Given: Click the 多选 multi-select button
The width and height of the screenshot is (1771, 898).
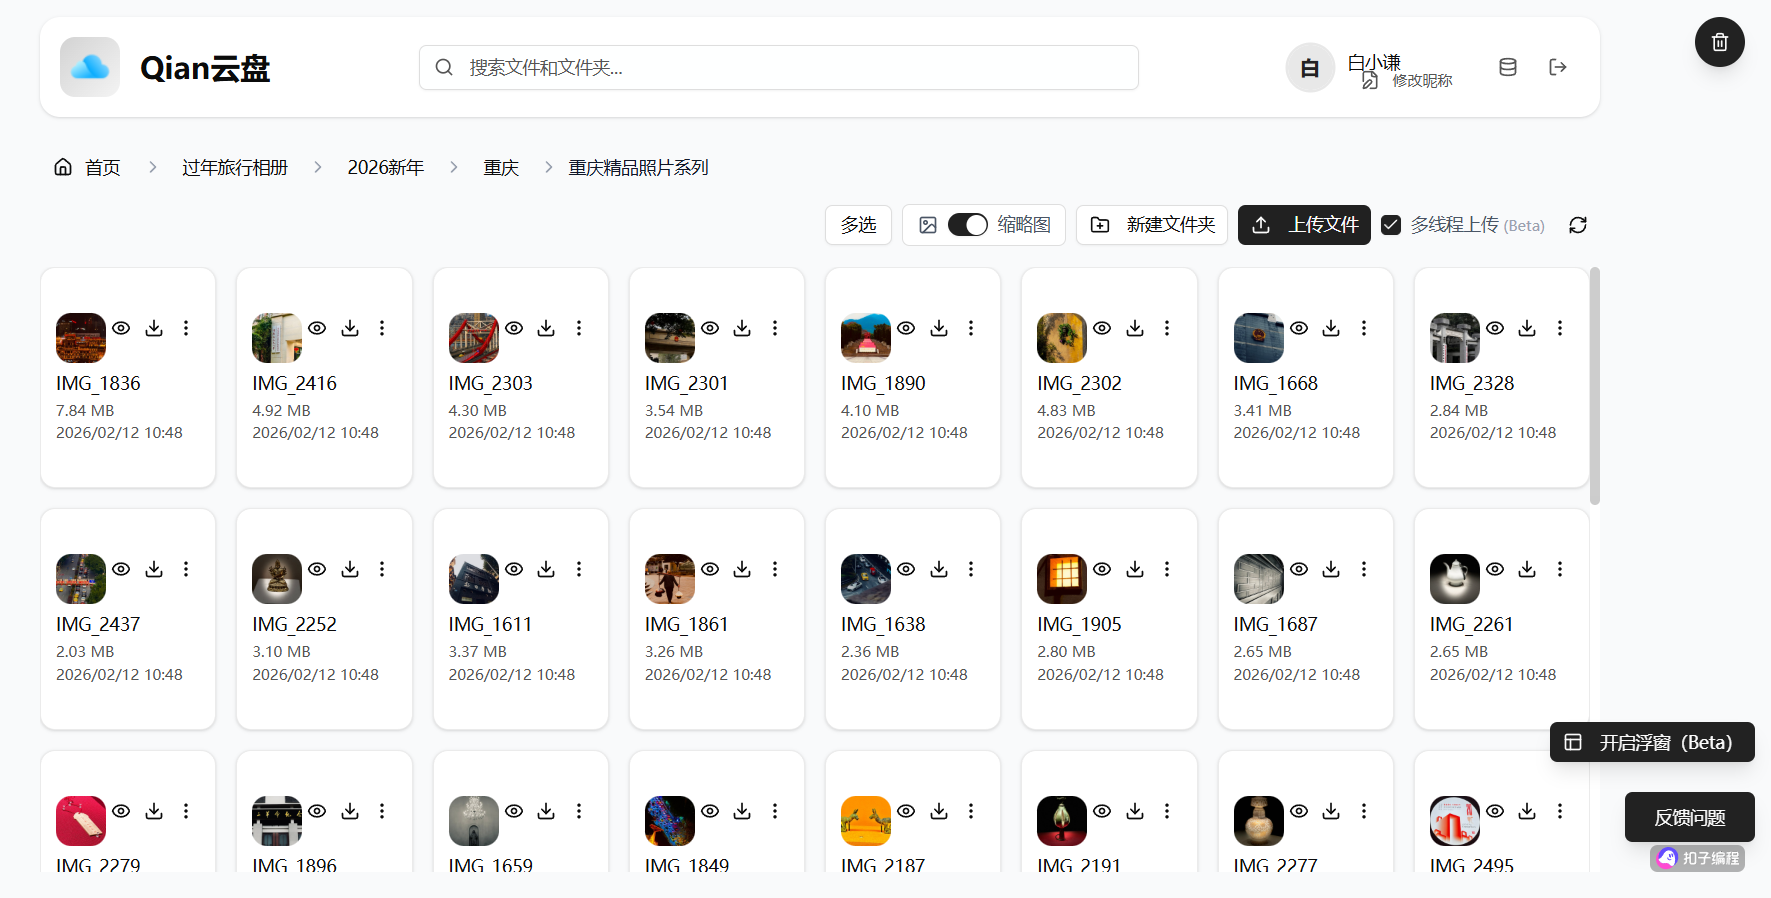Looking at the screenshot, I should [858, 225].
